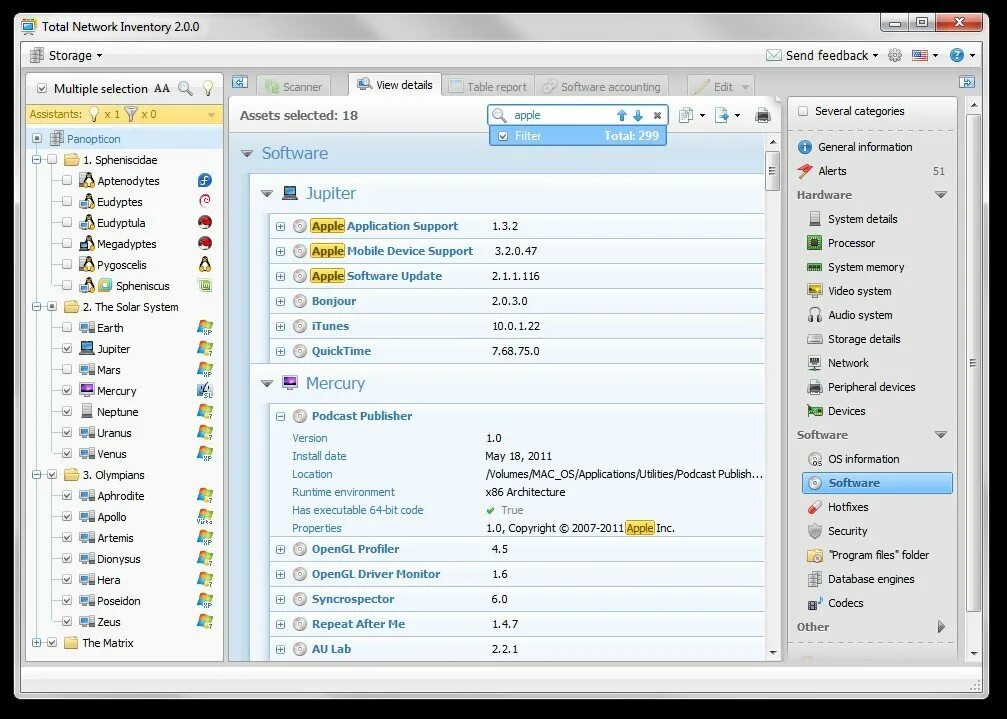Open Apple Software Update entry

click(x=377, y=276)
